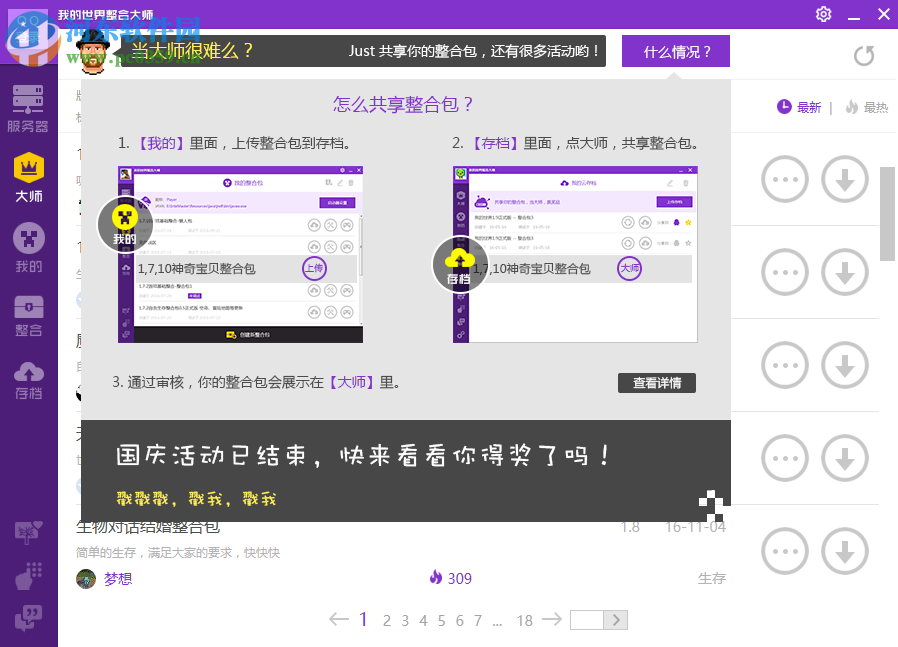This screenshot has height=647, width=898.
Task: Open the 服务器 (Servers) panel in sidebar
Action: click(x=28, y=103)
